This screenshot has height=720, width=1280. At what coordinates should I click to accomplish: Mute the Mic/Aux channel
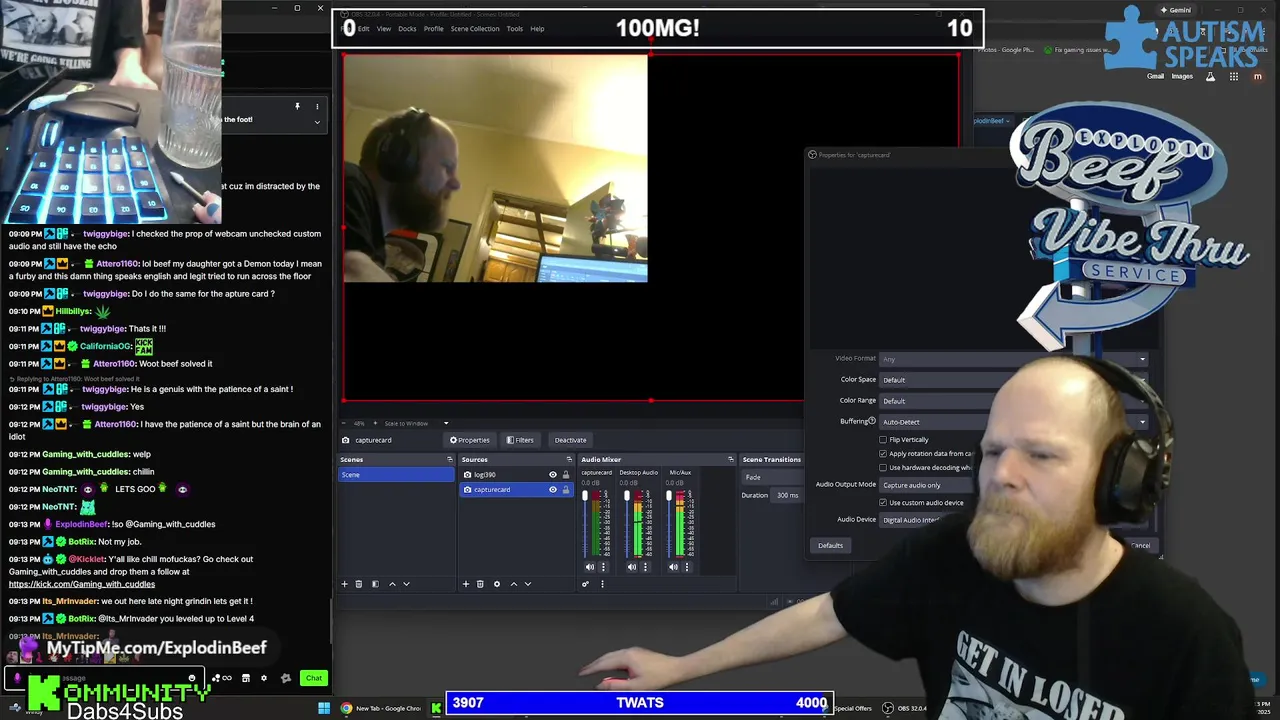tap(674, 567)
